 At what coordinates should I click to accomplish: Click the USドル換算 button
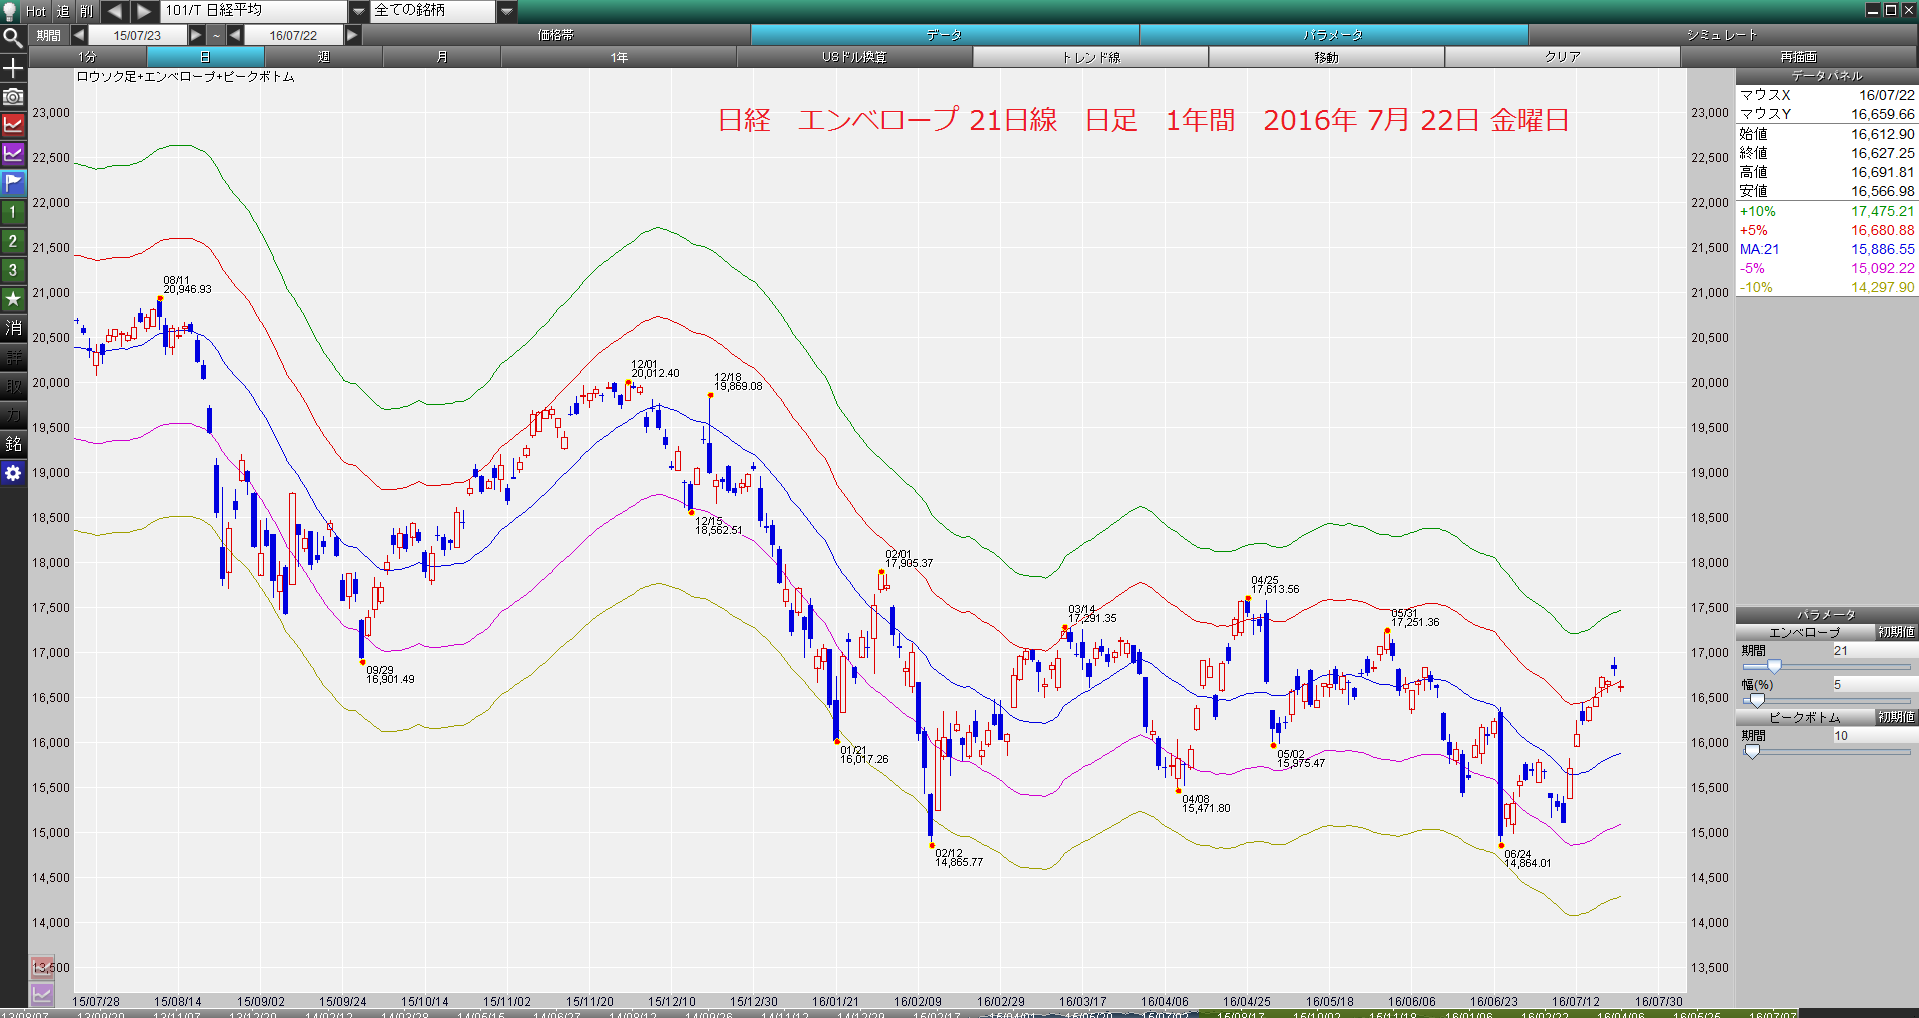pos(854,57)
